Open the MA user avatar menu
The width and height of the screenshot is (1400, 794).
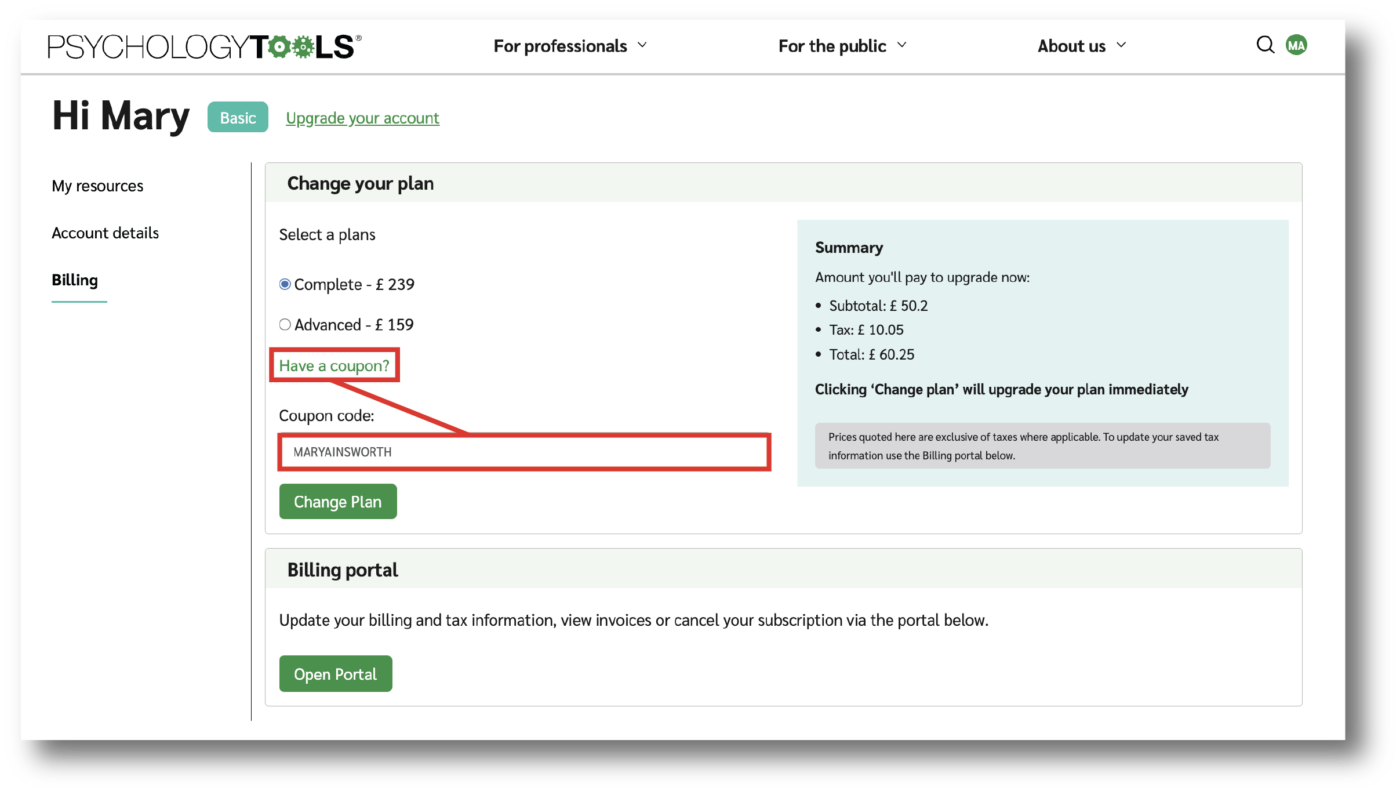pyautogui.click(x=1296, y=45)
